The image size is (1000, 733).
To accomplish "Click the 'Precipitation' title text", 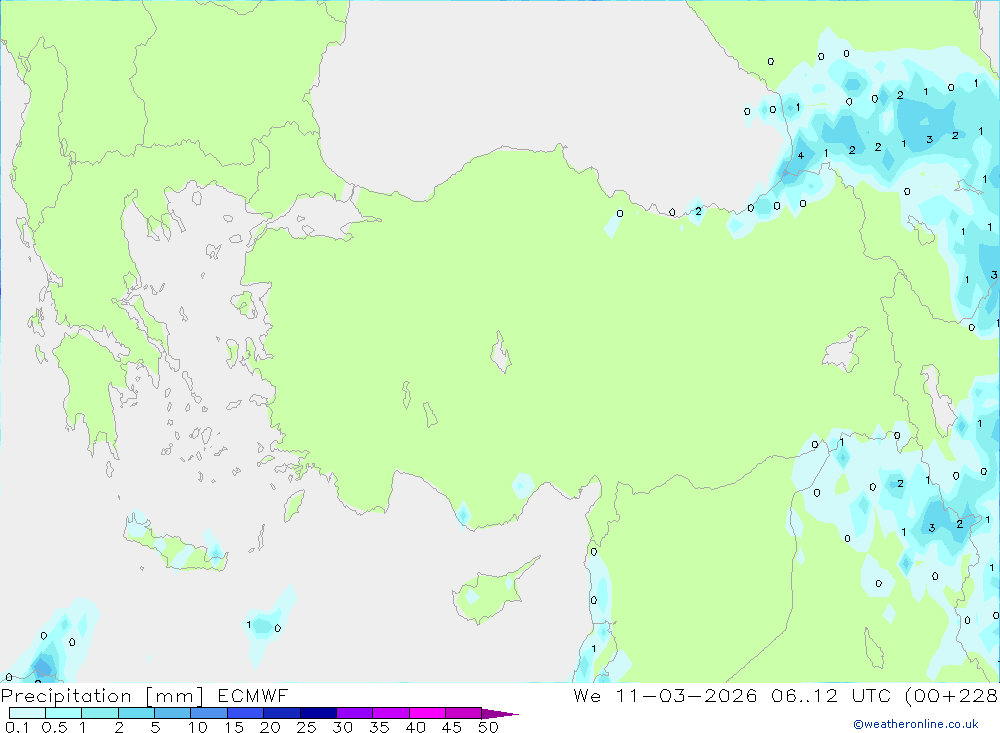I will pyautogui.click(x=66, y=696).
